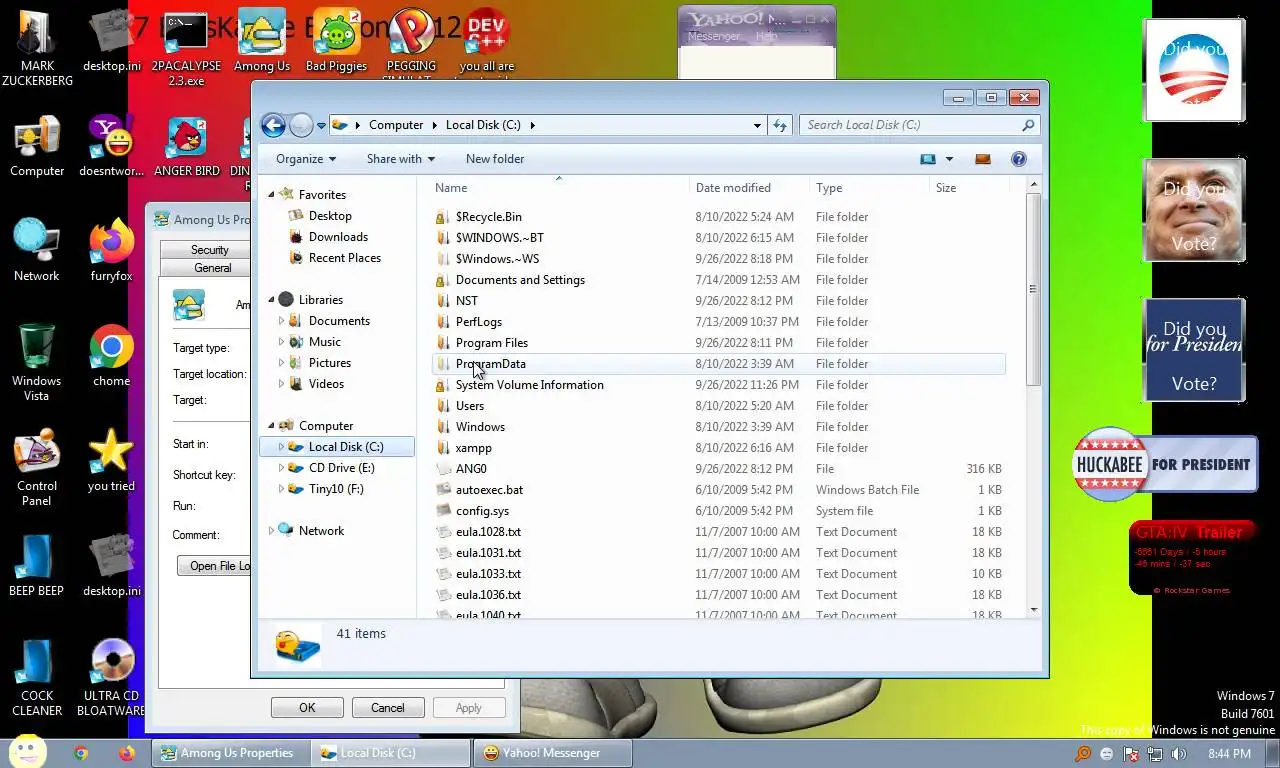The width and height of the screenshot is (1280, 768).
Task: Open the ULTRA CD BLOATWARE icon
Action: pos(111,677)
